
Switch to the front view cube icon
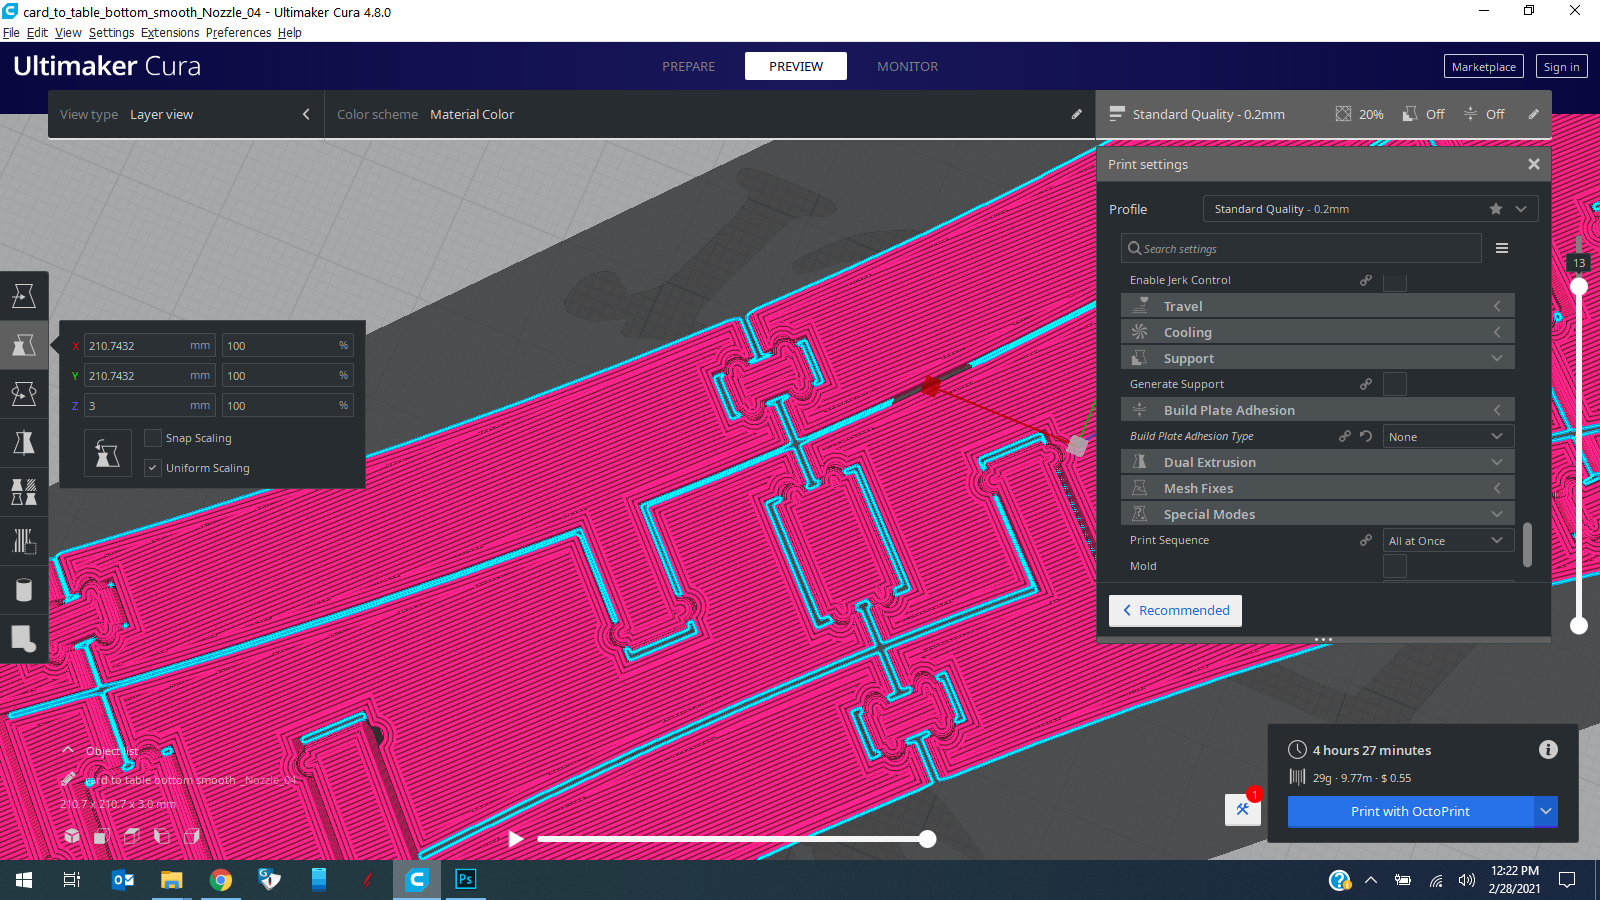pyautogui.click(x=101, y=836)
